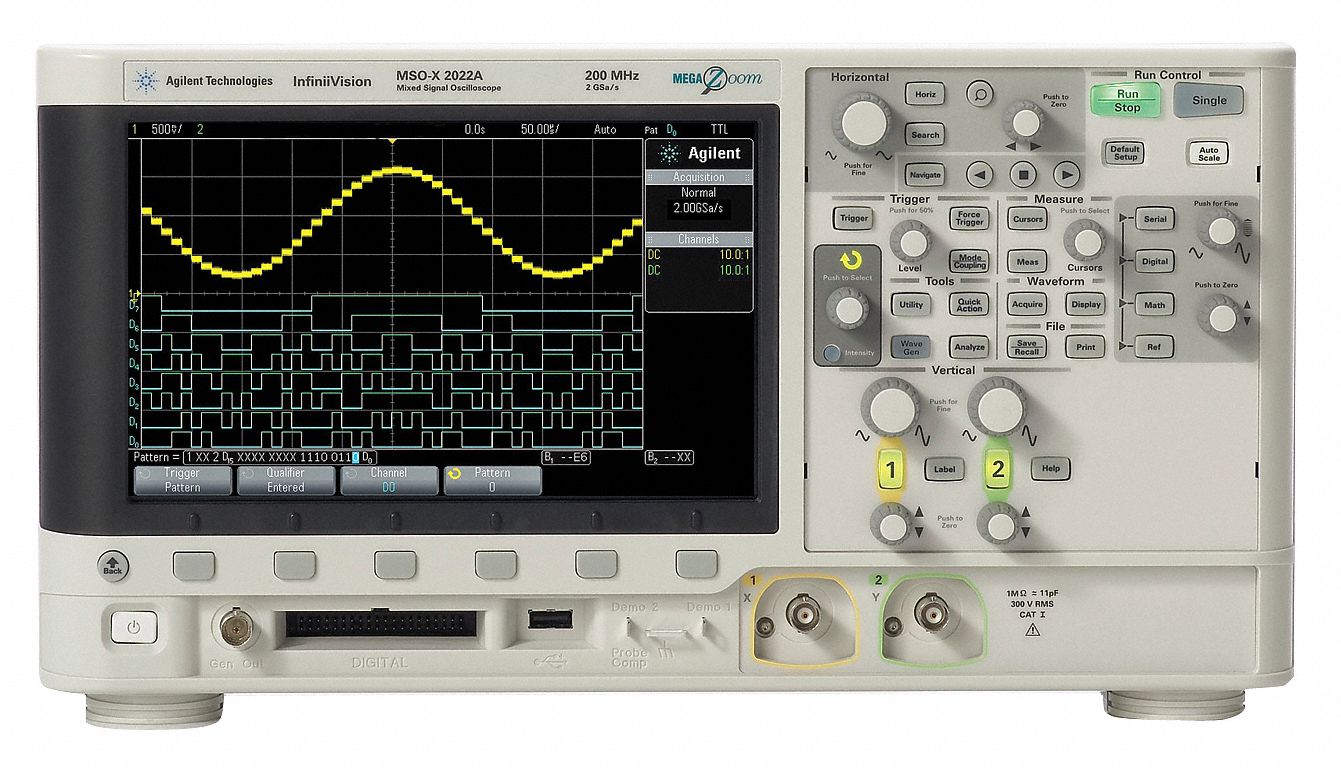
Task: Push channel 1 vertical scale knob
Action: coord(892,409)
